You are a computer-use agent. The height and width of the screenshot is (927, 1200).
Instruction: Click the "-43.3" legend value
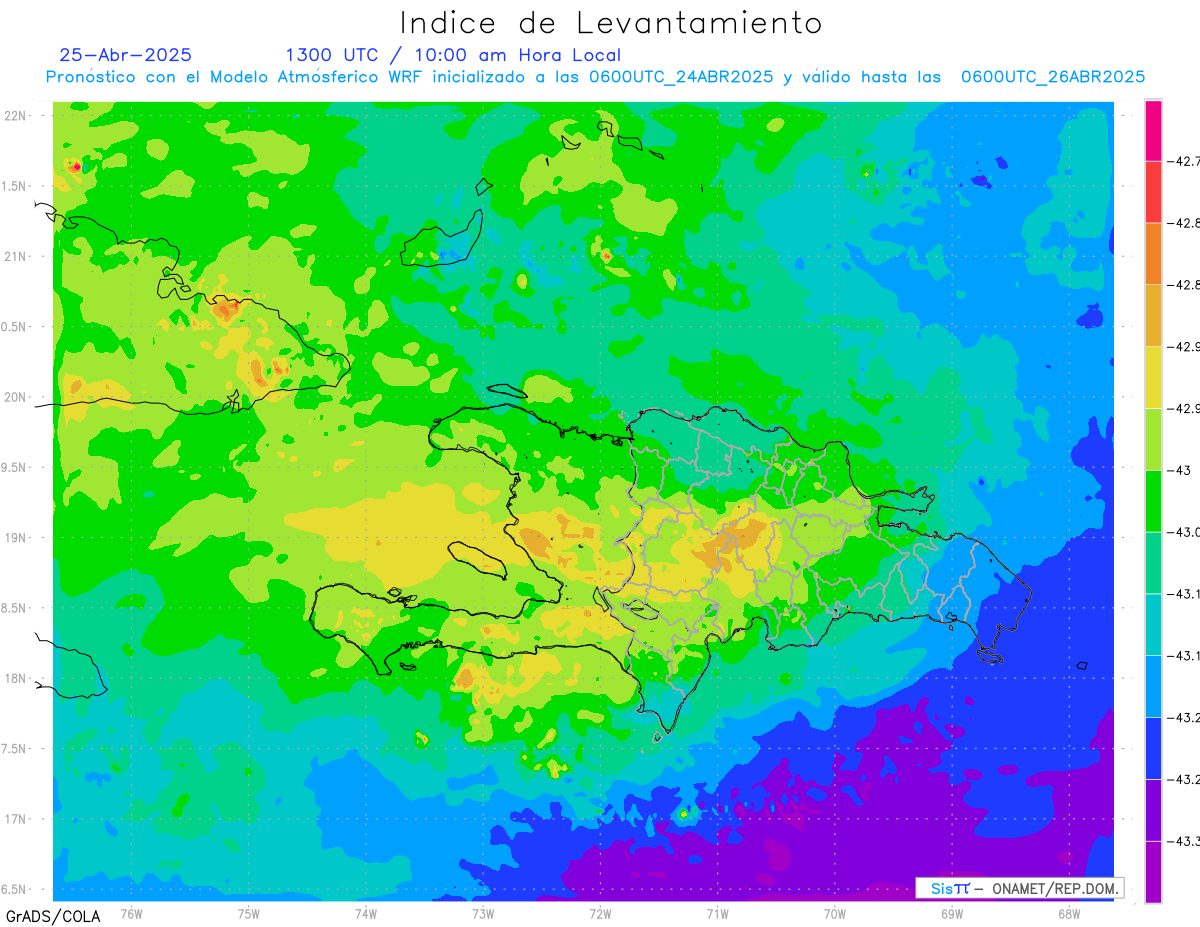tap(1184, 842)
